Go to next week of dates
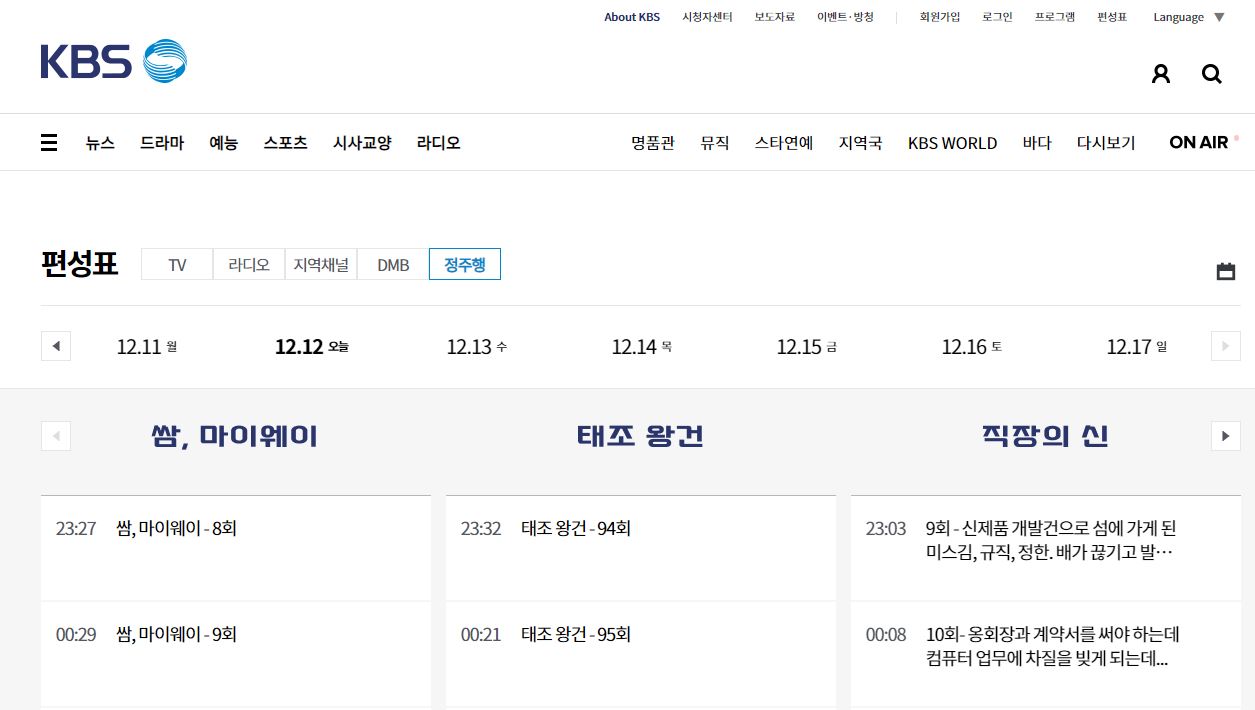 [x=1226, y=347]
